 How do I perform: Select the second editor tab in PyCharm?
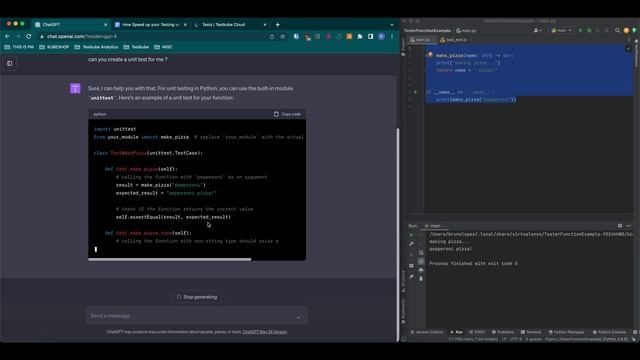point(456,40)
